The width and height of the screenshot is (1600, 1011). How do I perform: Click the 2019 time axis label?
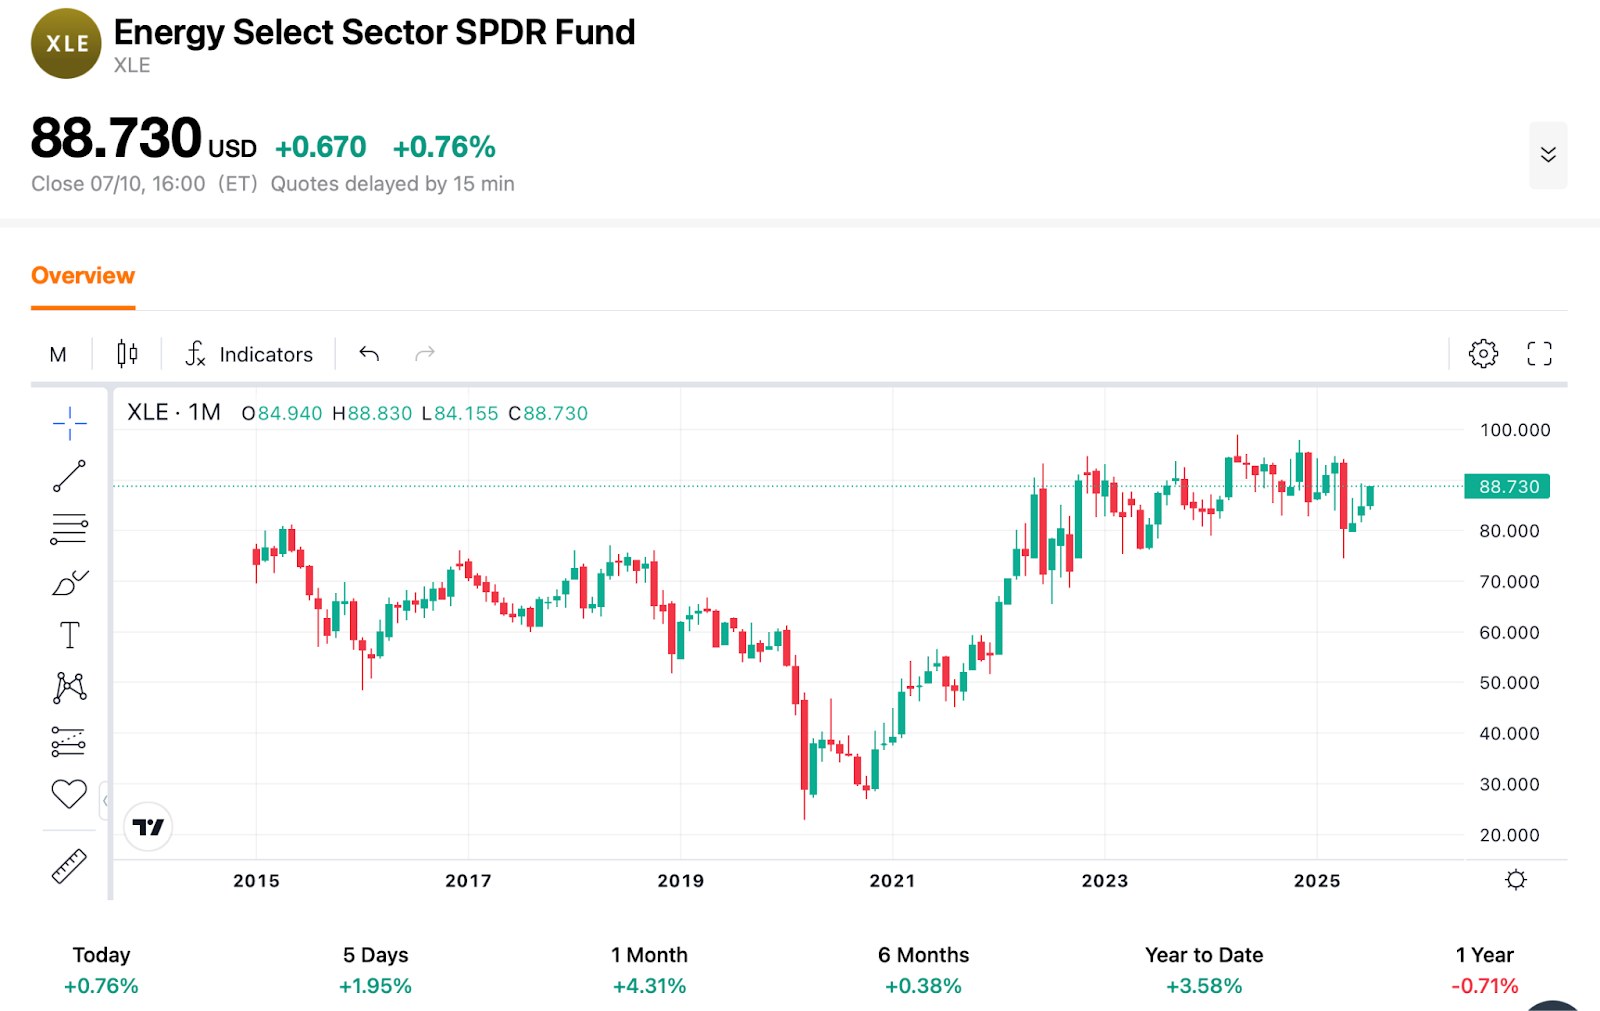coord(680,881)
